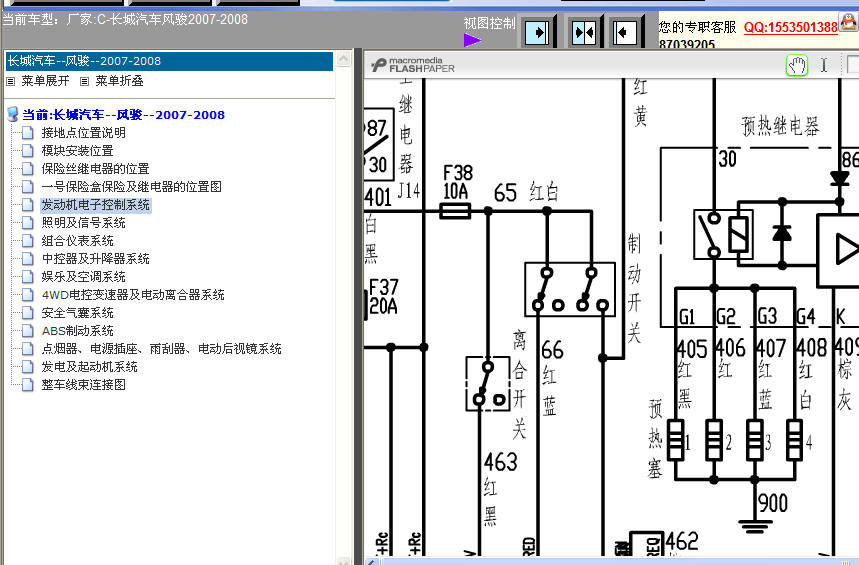Screen dimensions: 859x565
Task: Open 安全气囊系统 document
Action: point(77,313)
